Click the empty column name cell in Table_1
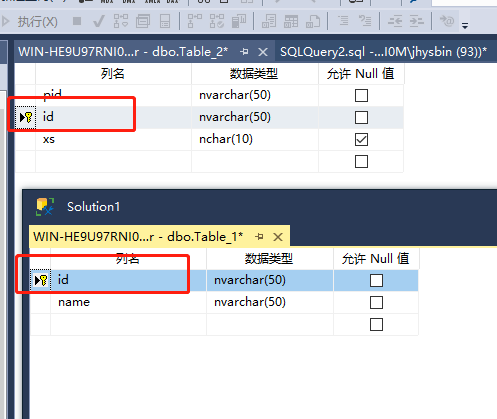Screen dimensions: 497x419 128,324
